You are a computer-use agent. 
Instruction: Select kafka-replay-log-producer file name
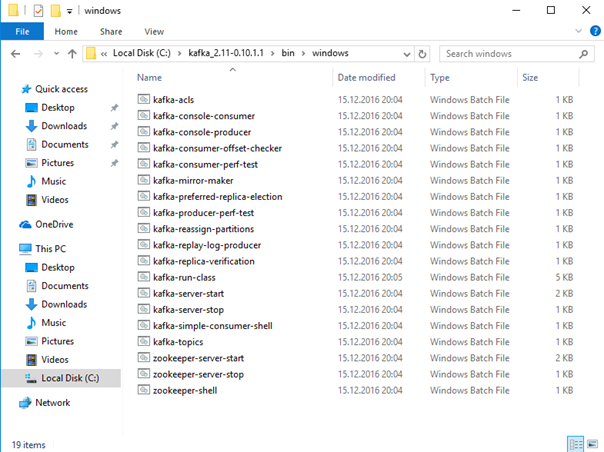tap(207, 245)
